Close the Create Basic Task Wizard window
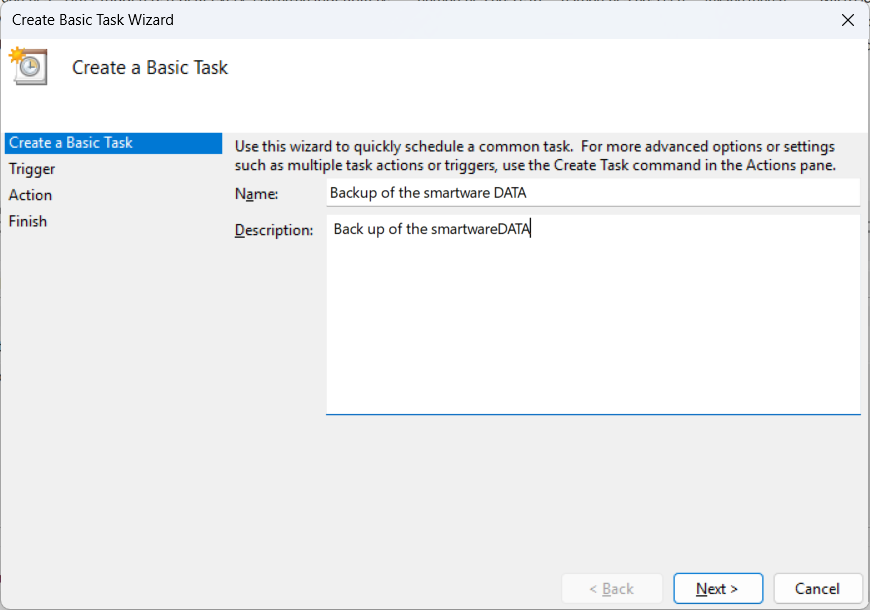 tap(847, 19)
